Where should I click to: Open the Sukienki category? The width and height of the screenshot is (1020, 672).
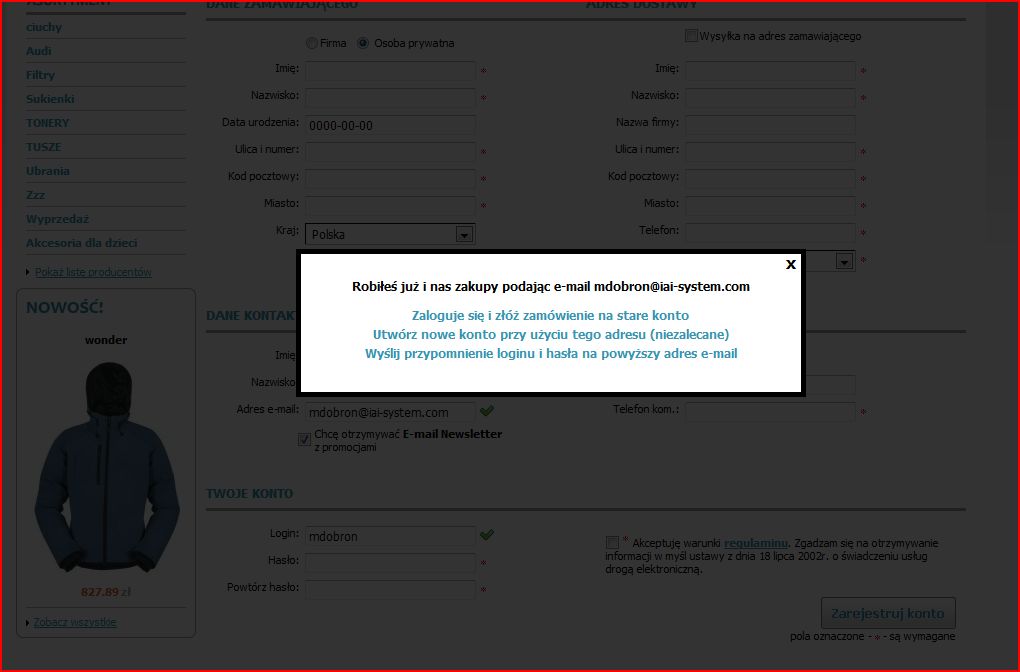(x=50, y=99)
